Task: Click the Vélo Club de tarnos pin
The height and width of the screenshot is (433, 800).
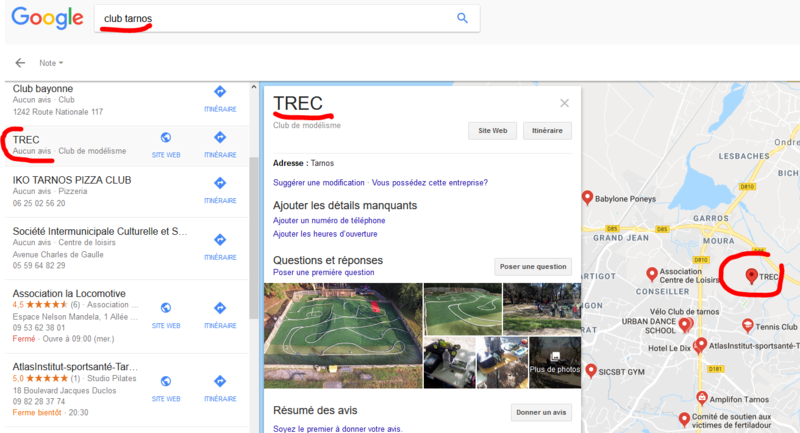Action: click(x=686, y=324)
